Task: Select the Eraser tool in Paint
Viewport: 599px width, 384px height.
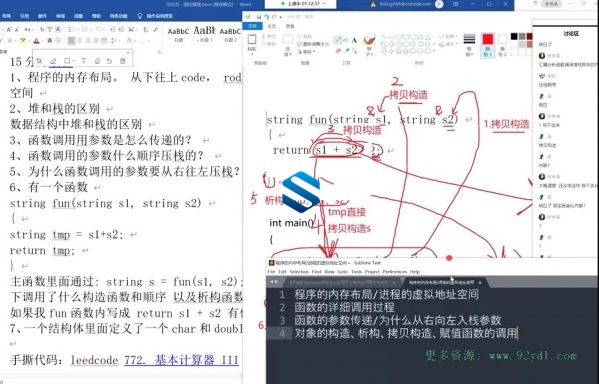Action: [x=338, y=50]
